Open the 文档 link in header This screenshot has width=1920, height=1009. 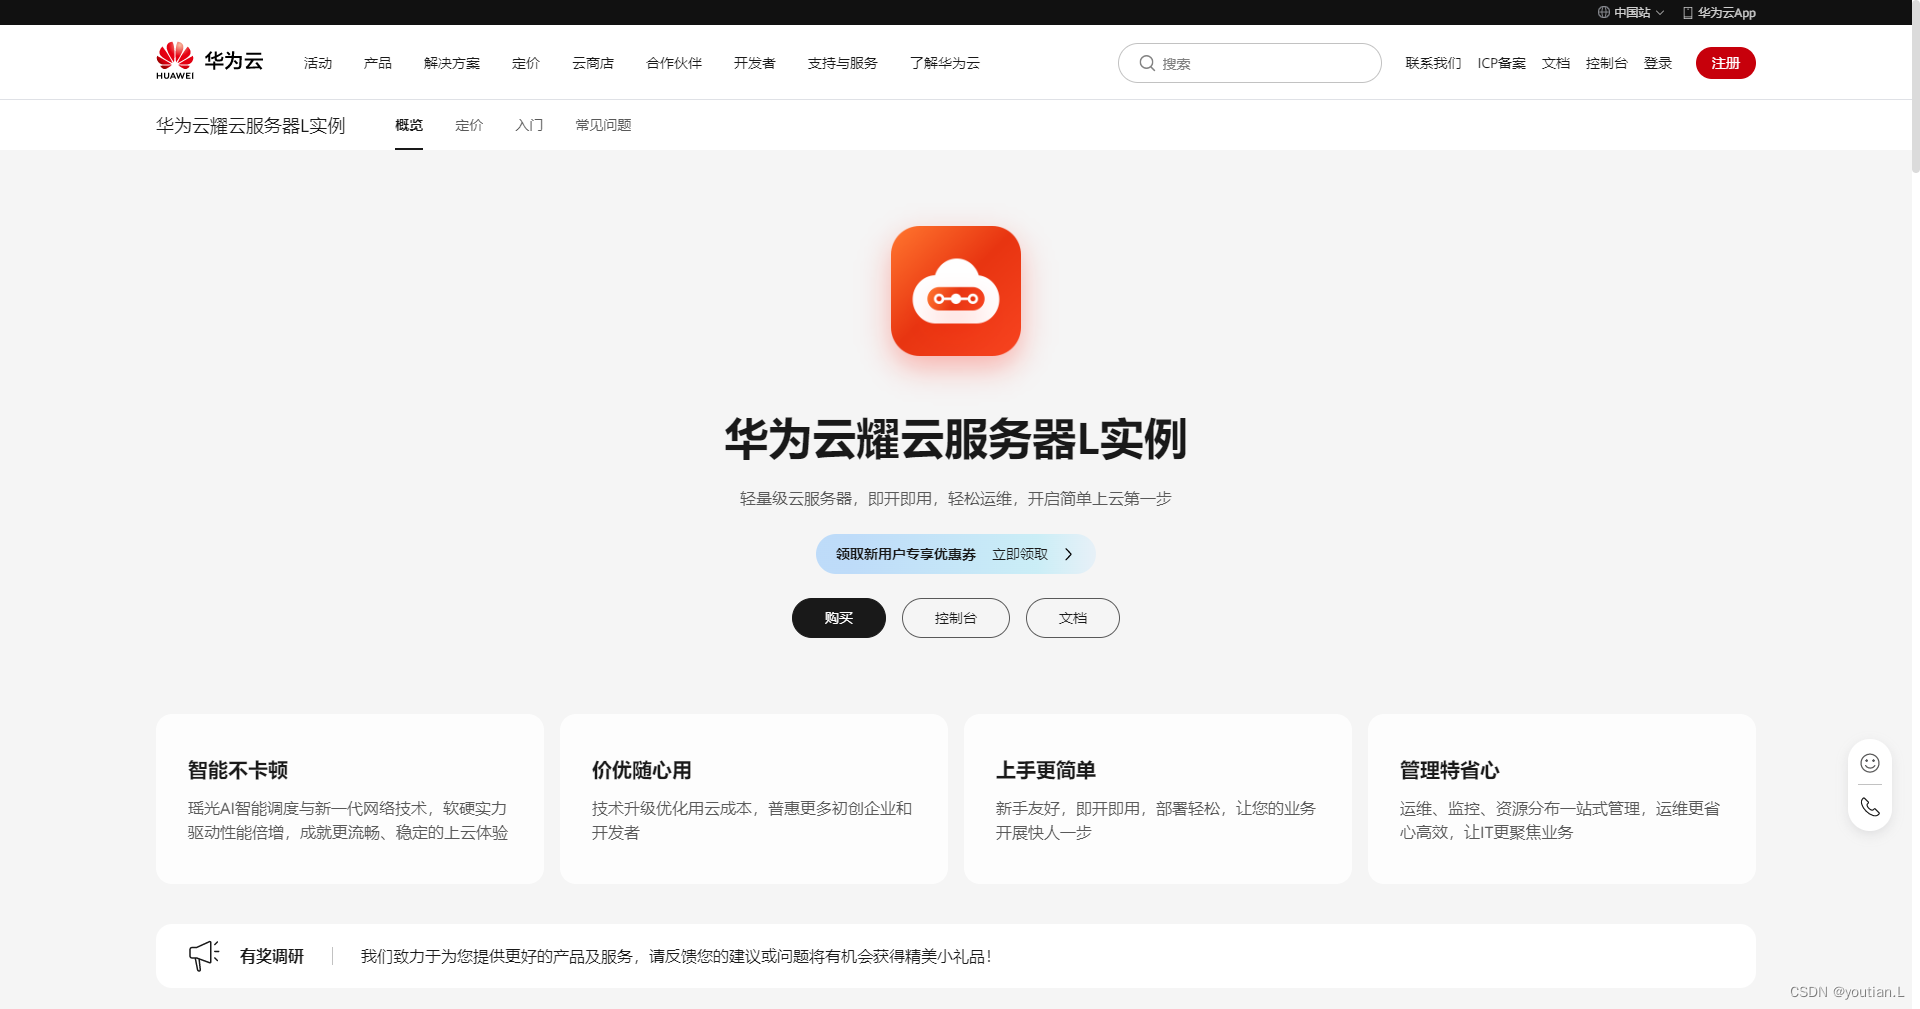click(1556, 63)
